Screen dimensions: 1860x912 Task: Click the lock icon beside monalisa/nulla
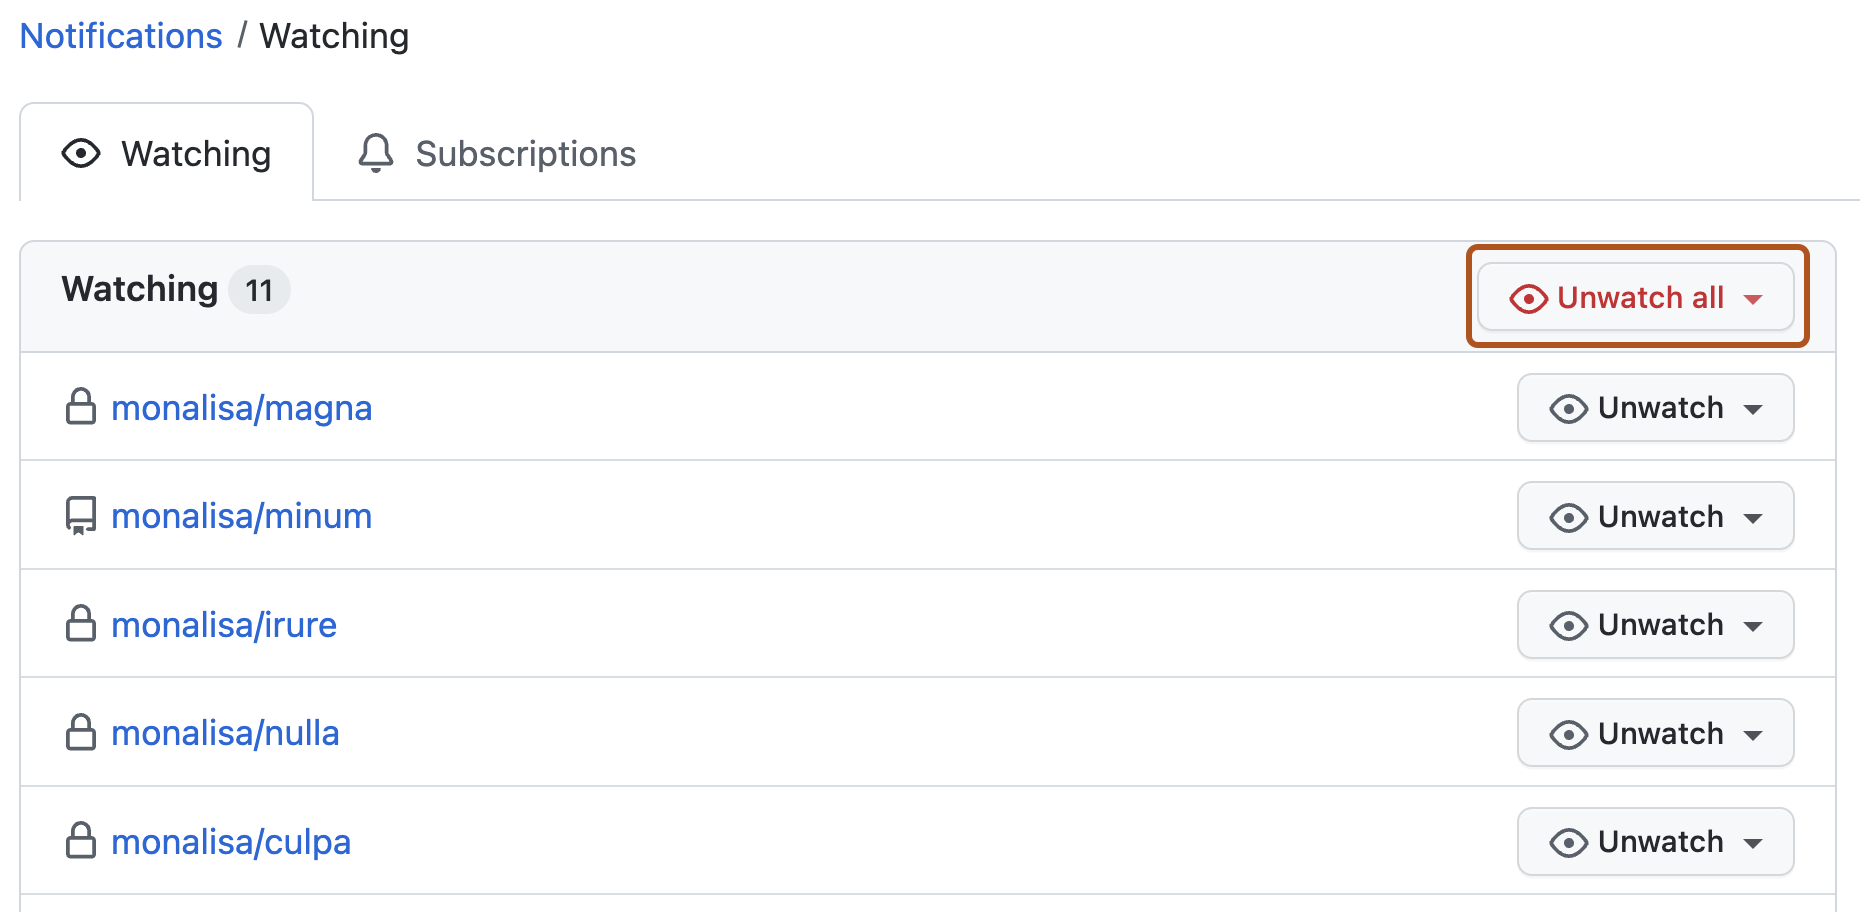coord(81,733)
